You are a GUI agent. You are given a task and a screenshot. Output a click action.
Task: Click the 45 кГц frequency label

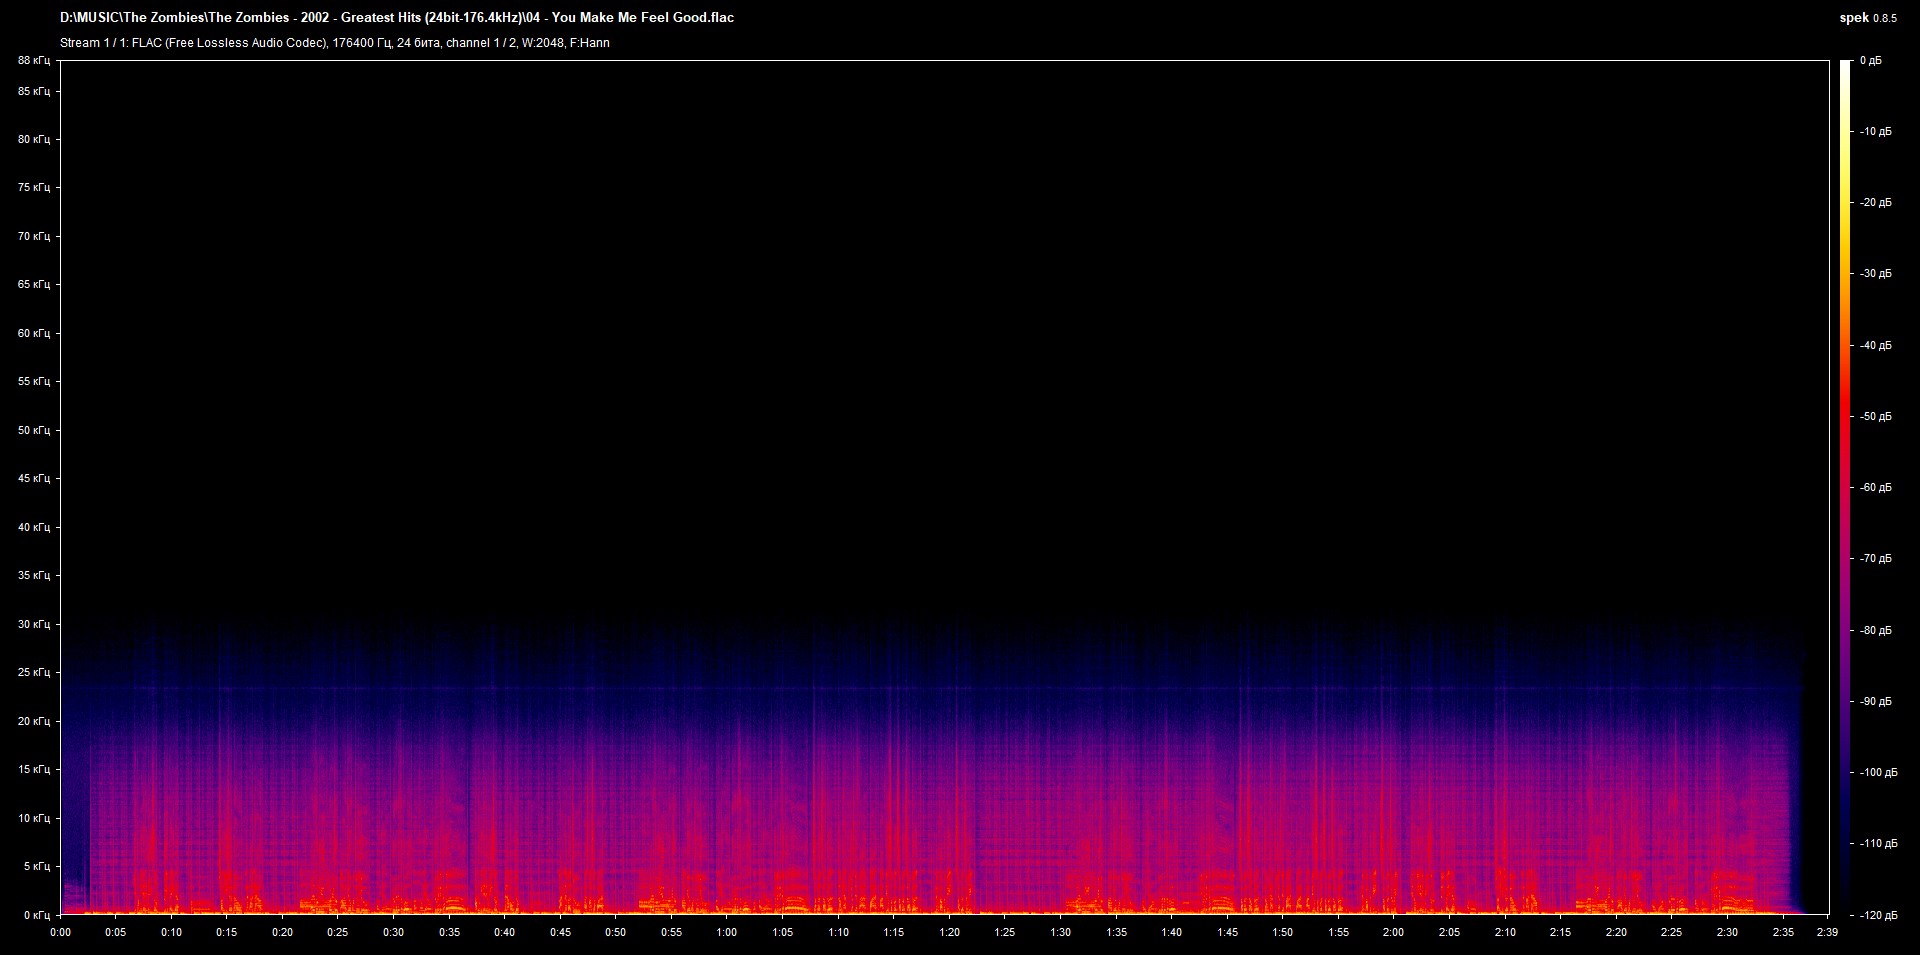point(34,478)
